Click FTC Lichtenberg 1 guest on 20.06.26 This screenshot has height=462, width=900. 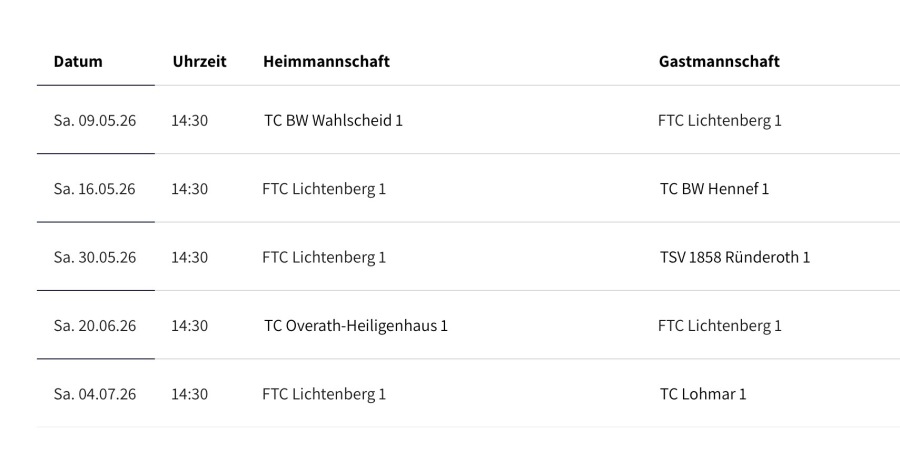[x=719, y=325]
